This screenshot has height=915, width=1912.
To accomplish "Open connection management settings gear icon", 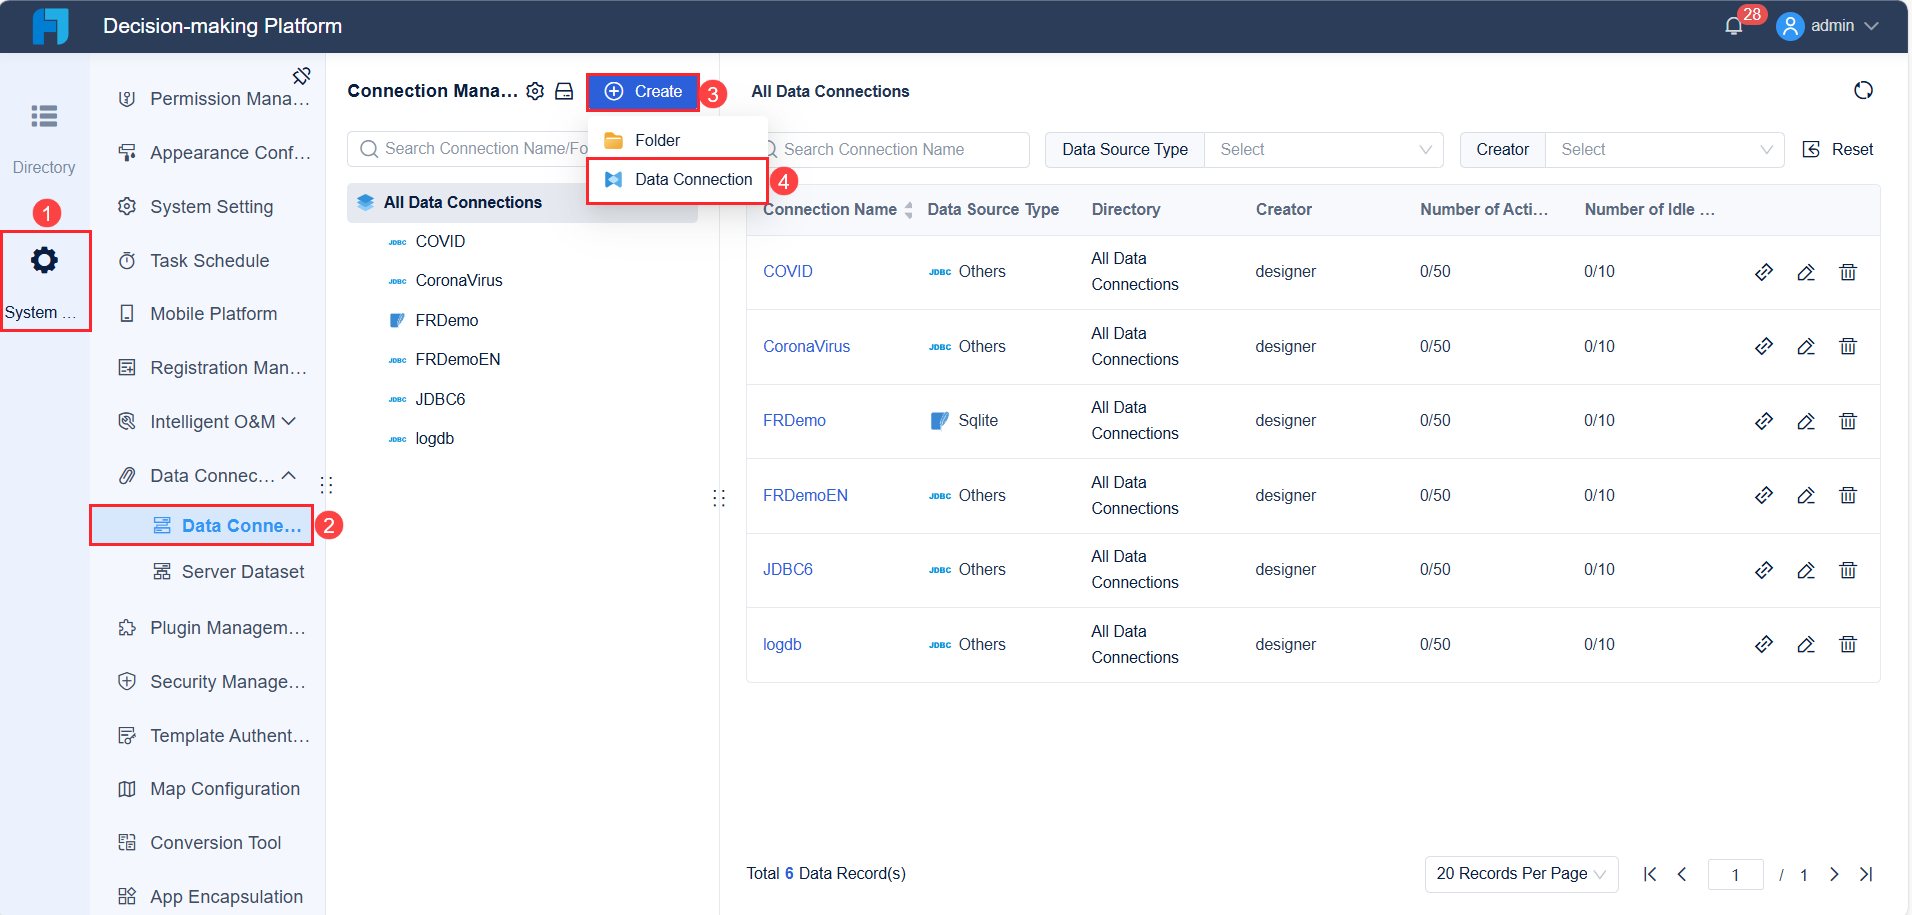I will (x=535, y=91).
